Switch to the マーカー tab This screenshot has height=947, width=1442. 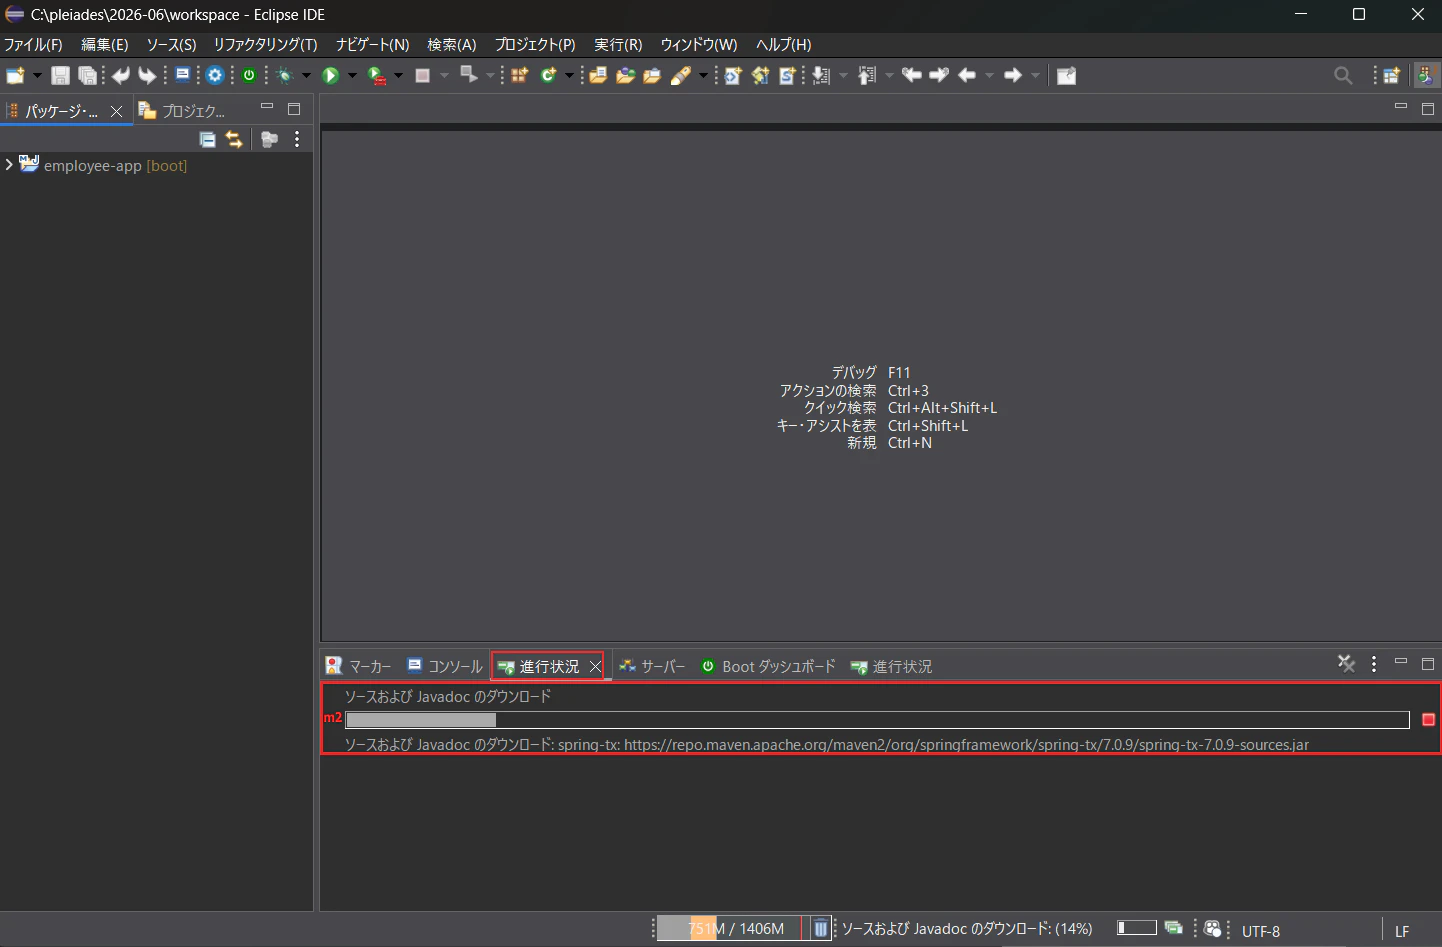(359, 666)
